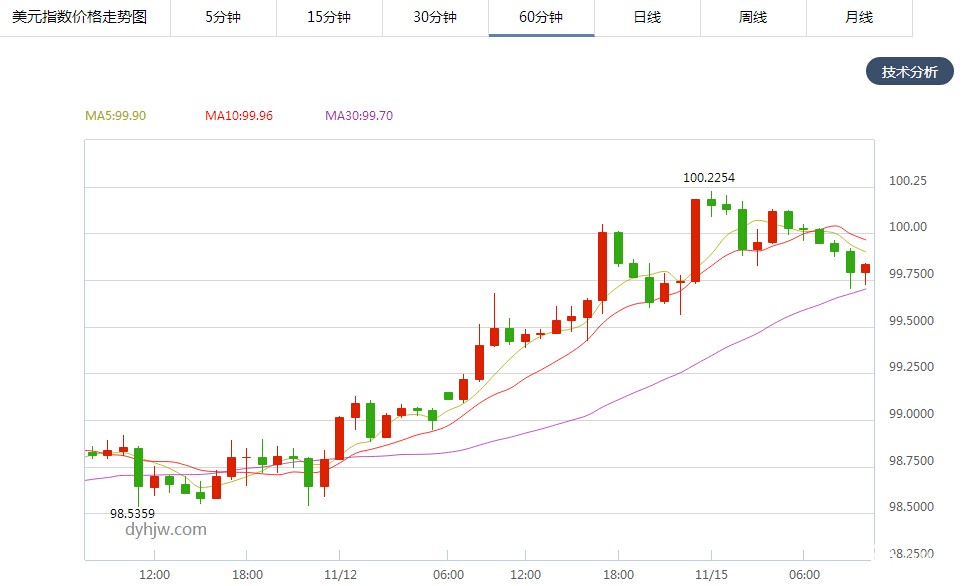Click the 99.5000 price axis label
The height and width of the screenshot is (586, 963).
[x=910, y=321]
